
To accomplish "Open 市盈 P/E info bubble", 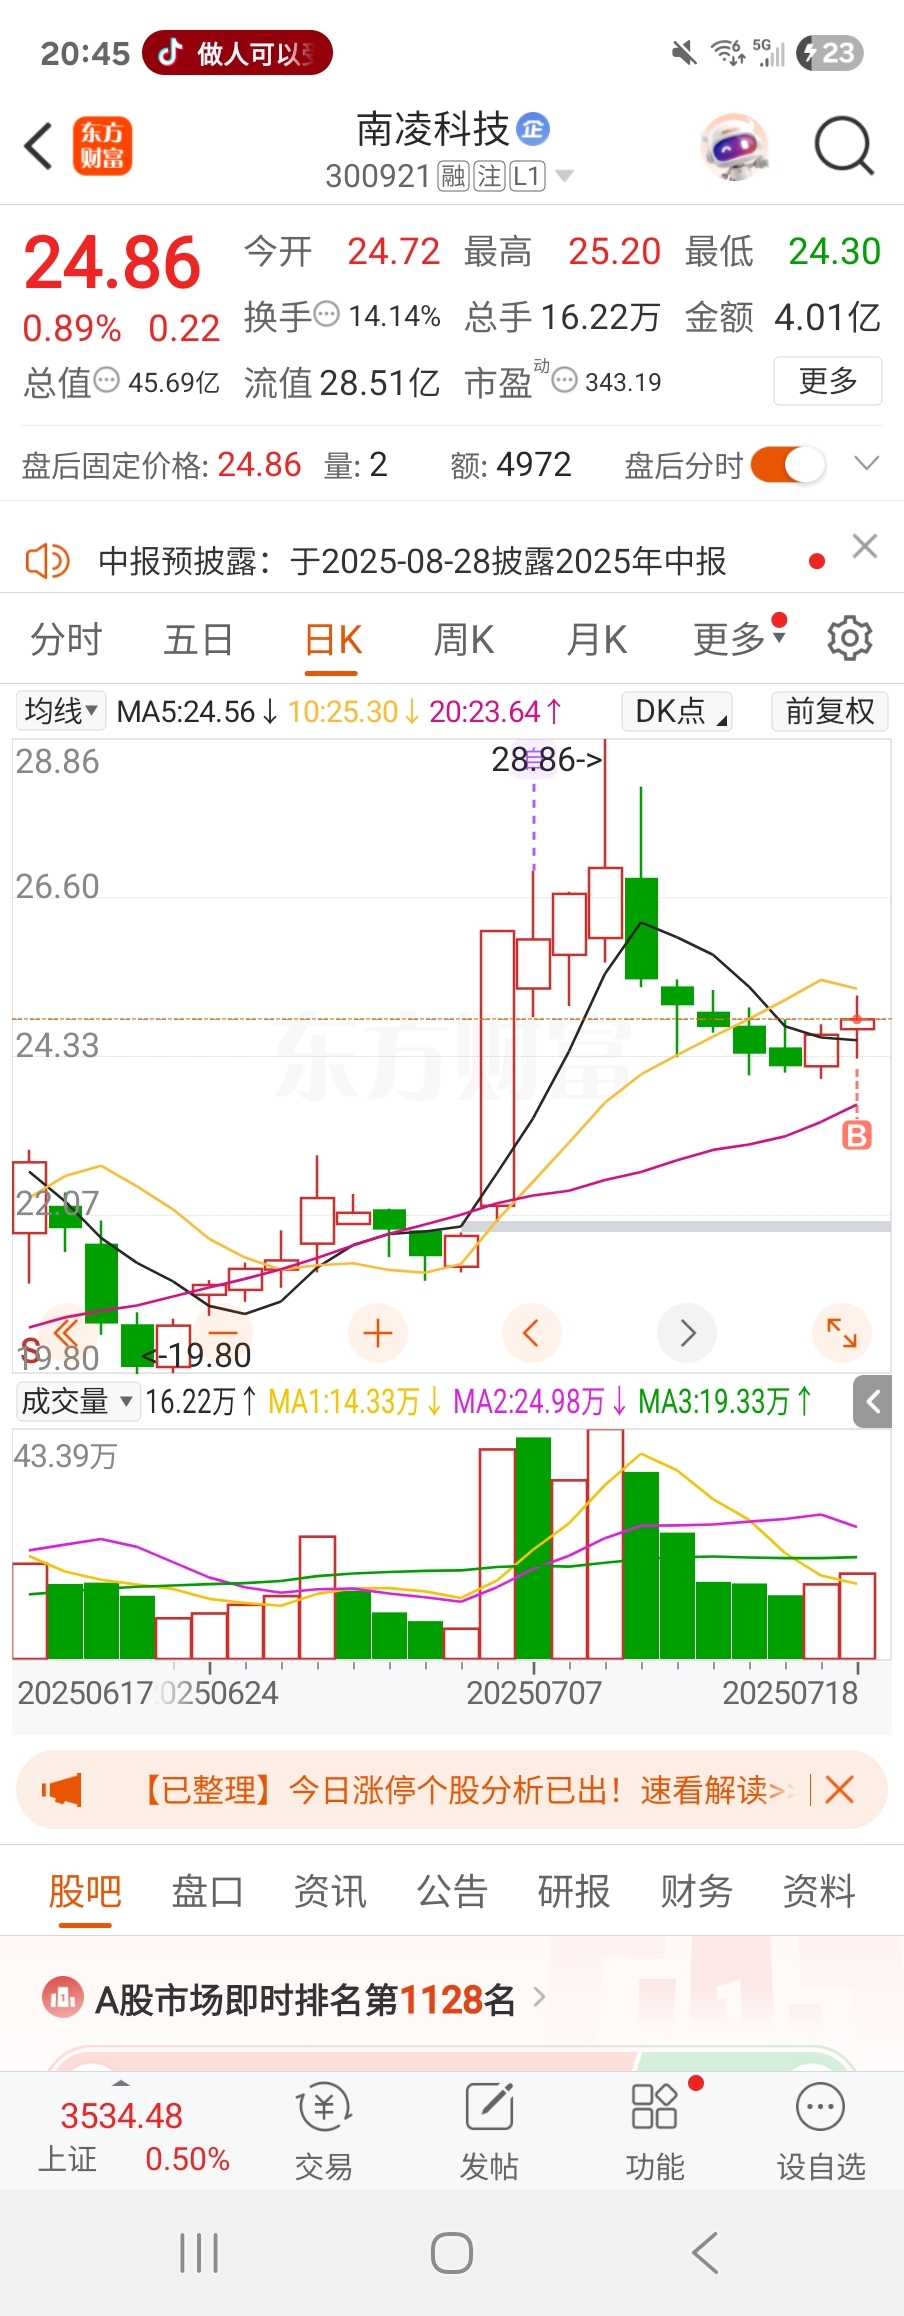I will pyautogui.click(x=565, y=380).
